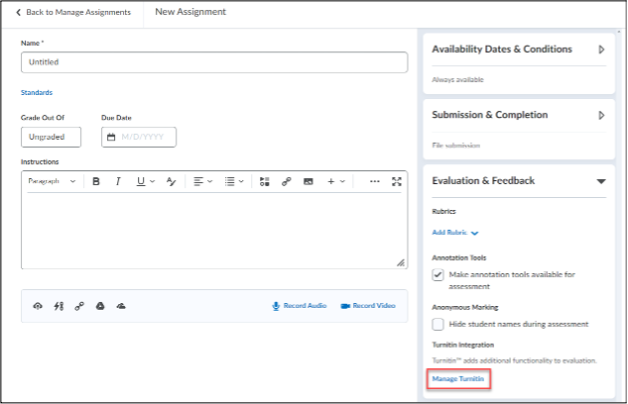Click the insert image icon in editor toolbar
Viewport: 628px width, 404px height.
[308, 181]
